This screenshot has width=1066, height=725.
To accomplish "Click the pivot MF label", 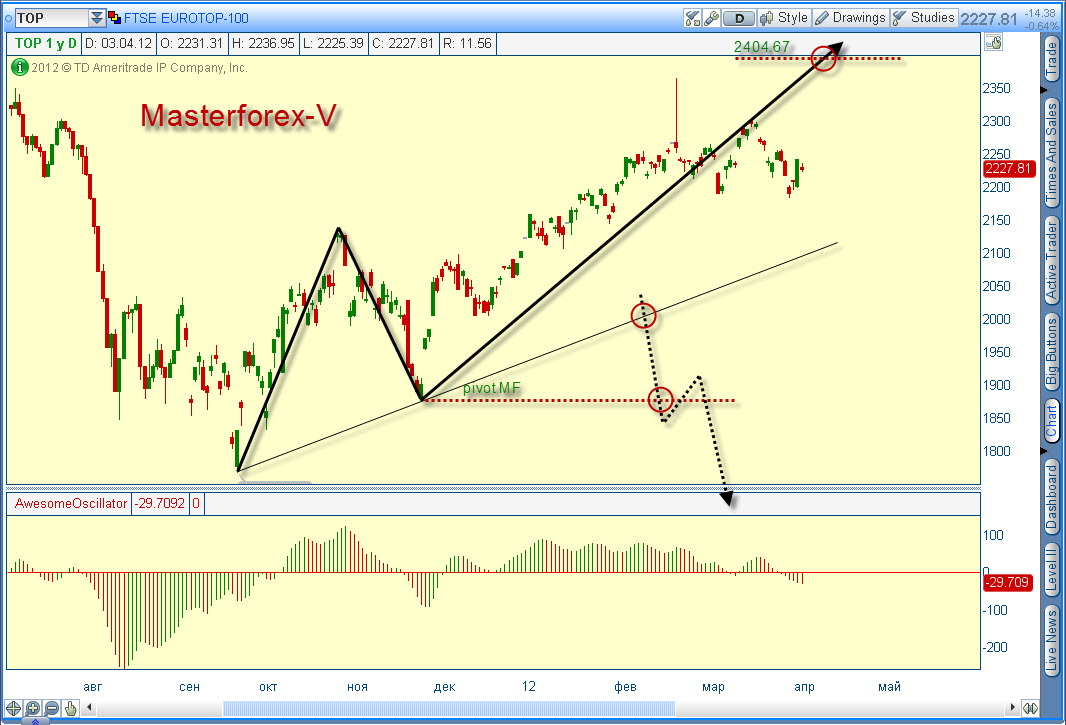I will pos(492,388).
